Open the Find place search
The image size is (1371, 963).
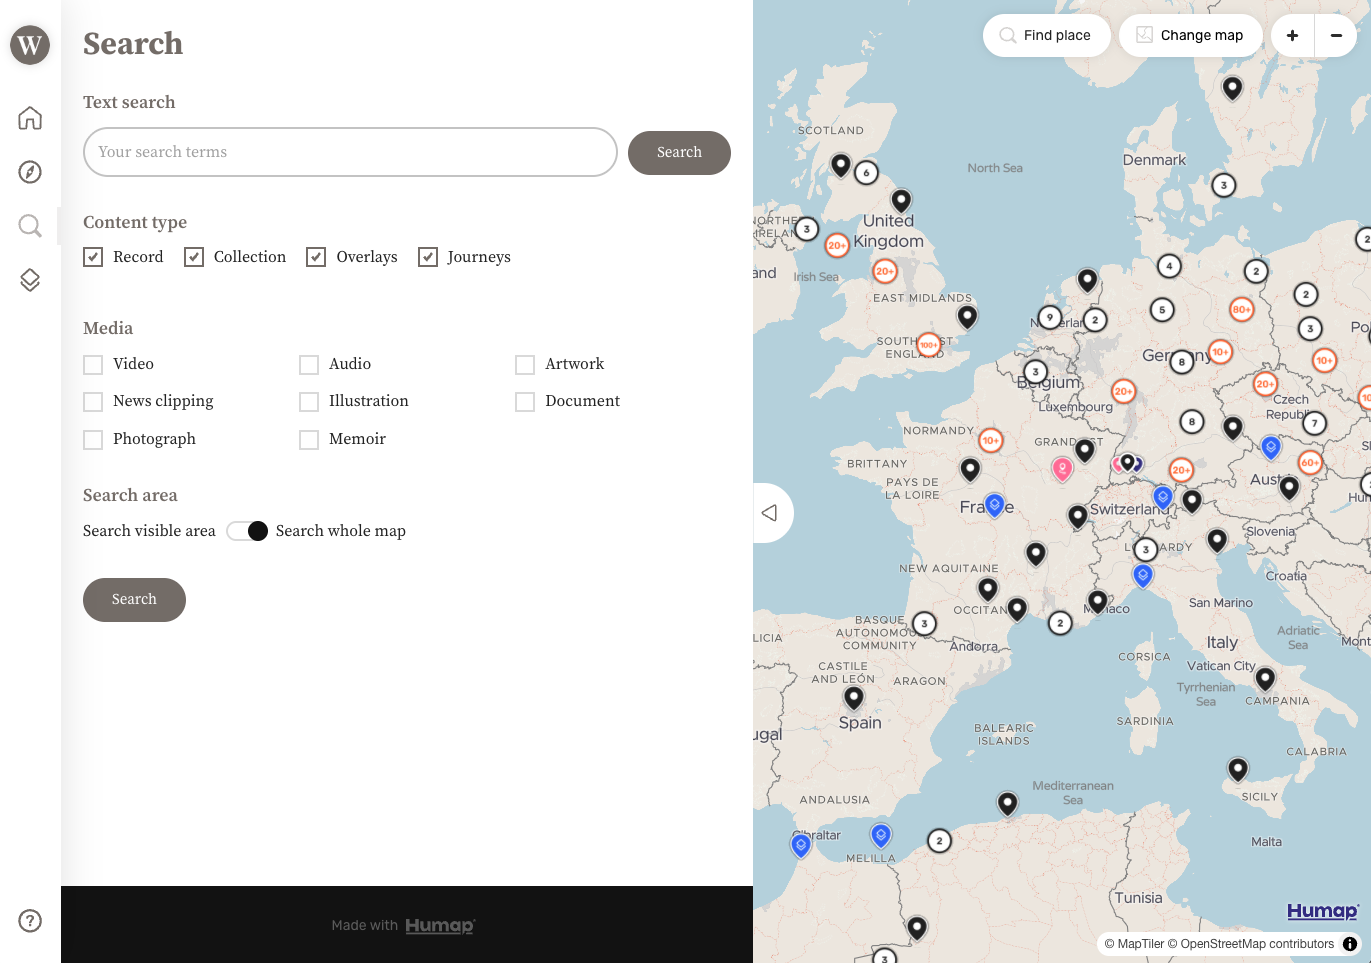[1046, 36]
